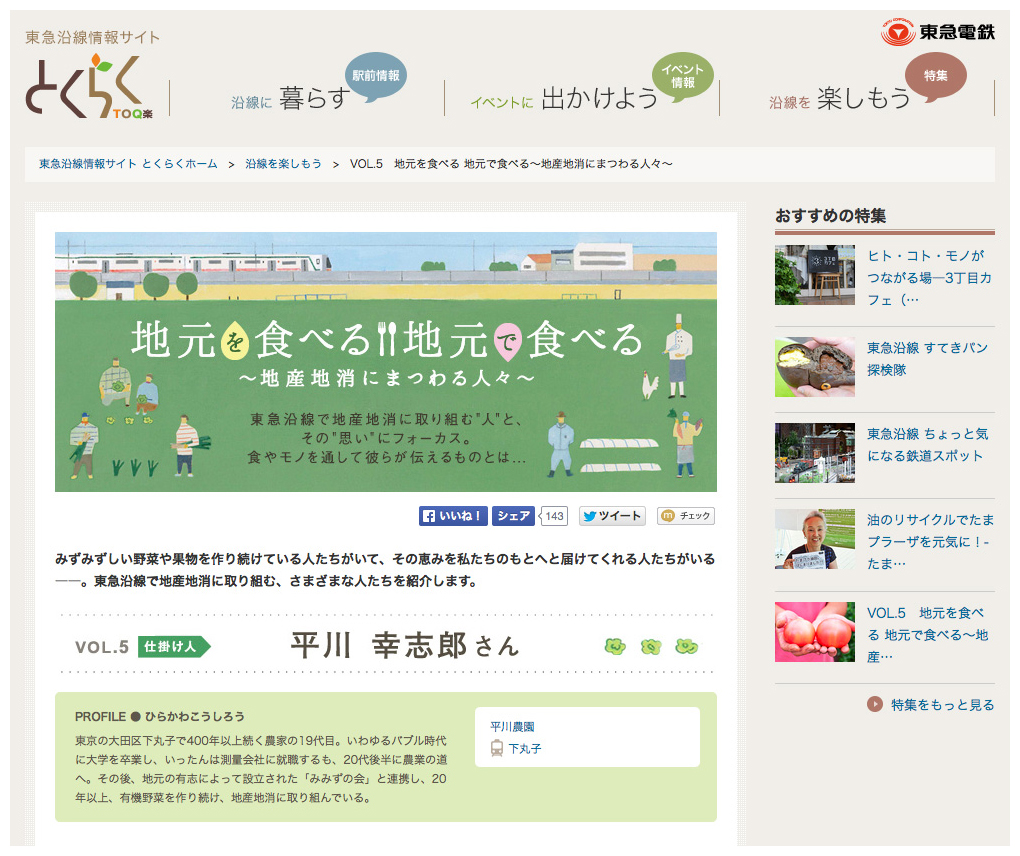This screenshot has height=856, width=1020.
Task: Open the すてきパン探検隊 bread thumbnail
Action: (x=814, y=367)
